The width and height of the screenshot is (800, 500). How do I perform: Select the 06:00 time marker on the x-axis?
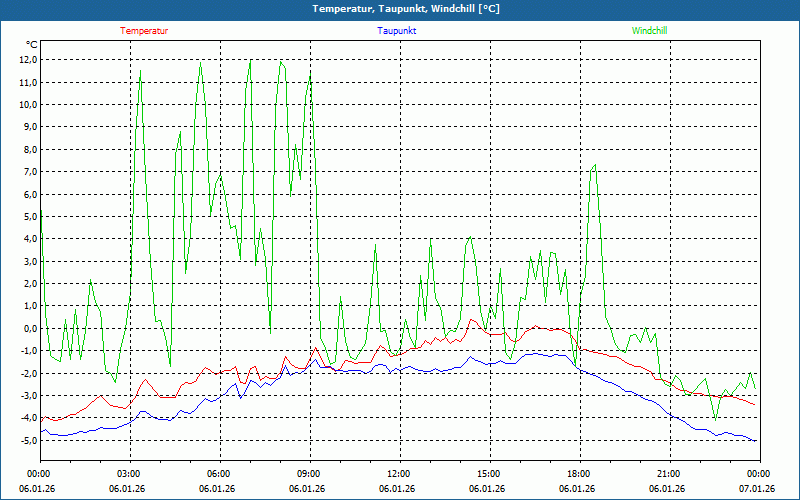pos(219,473)
